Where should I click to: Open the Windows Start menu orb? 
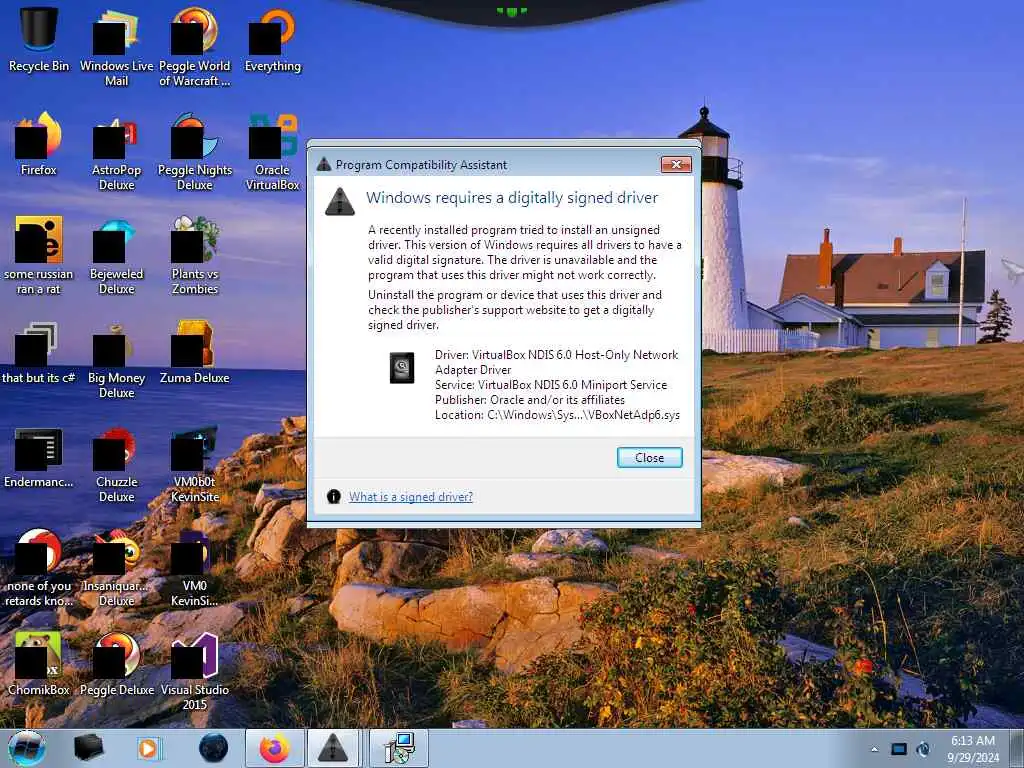(26, 748)
